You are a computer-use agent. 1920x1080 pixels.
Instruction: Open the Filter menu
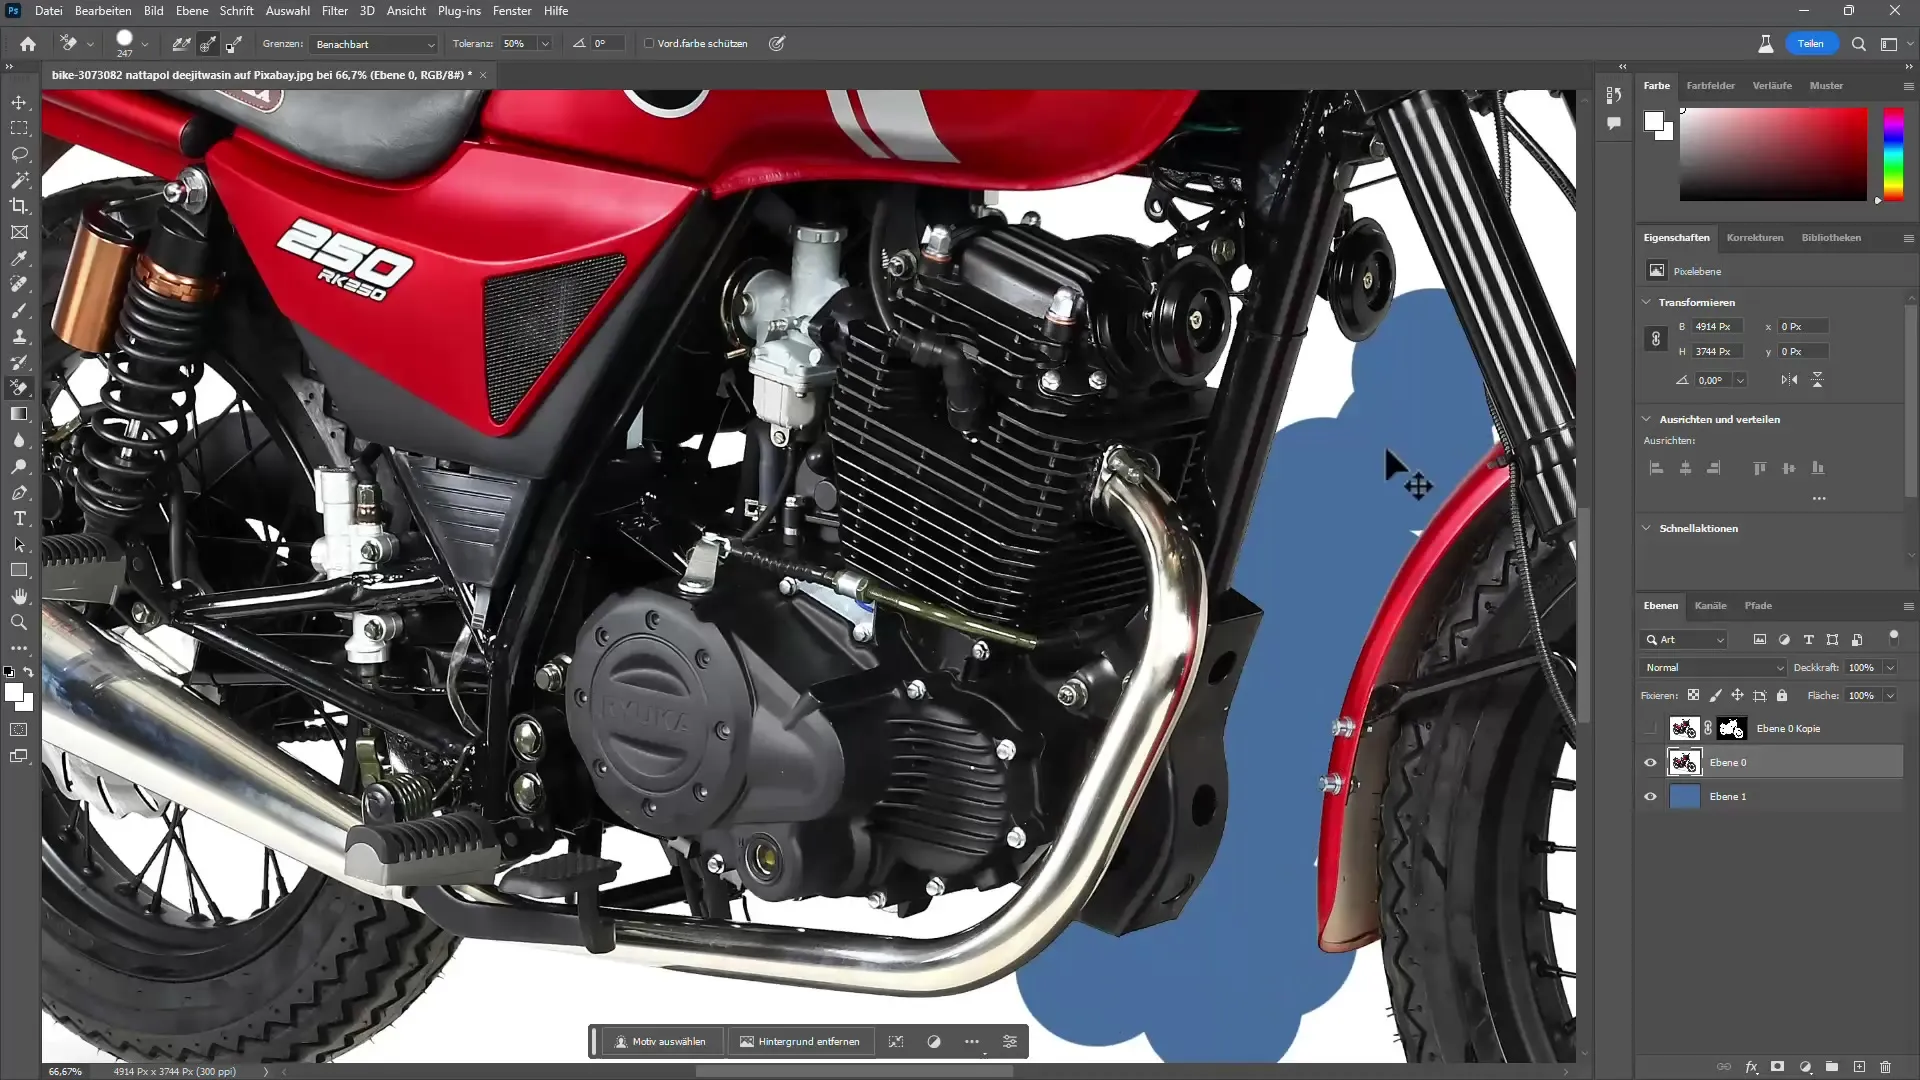pos(335,11)
